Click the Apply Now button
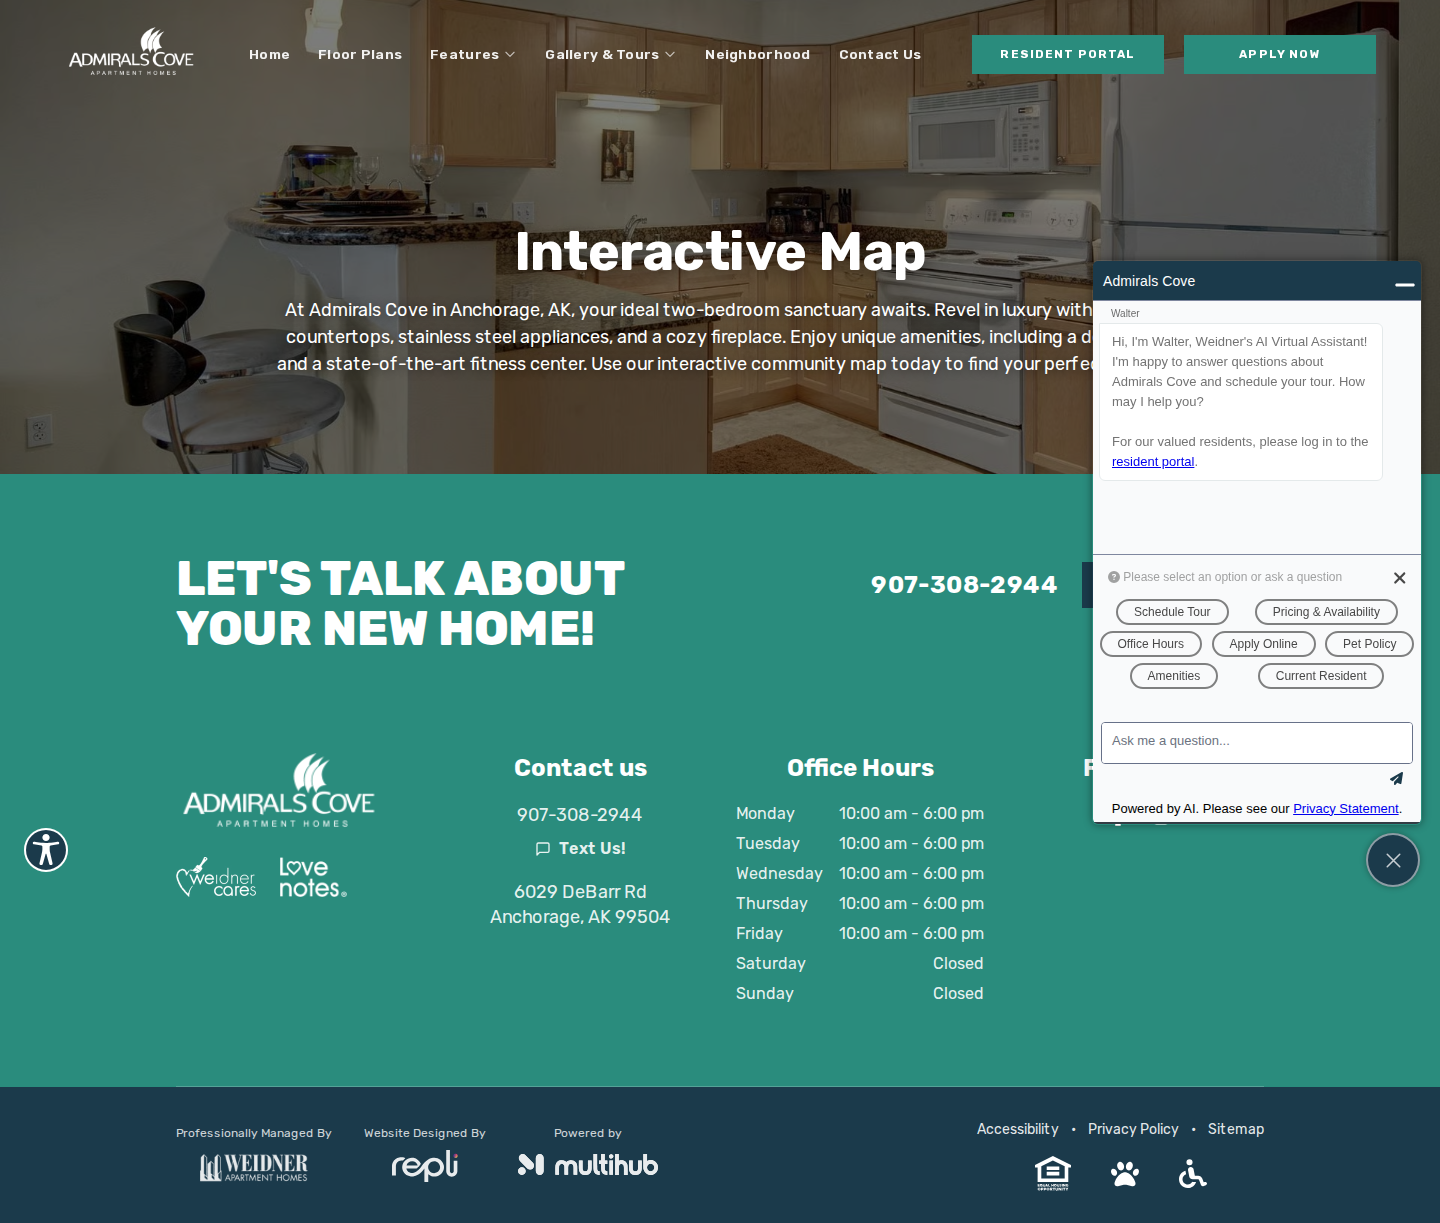 pos(1280,54)
